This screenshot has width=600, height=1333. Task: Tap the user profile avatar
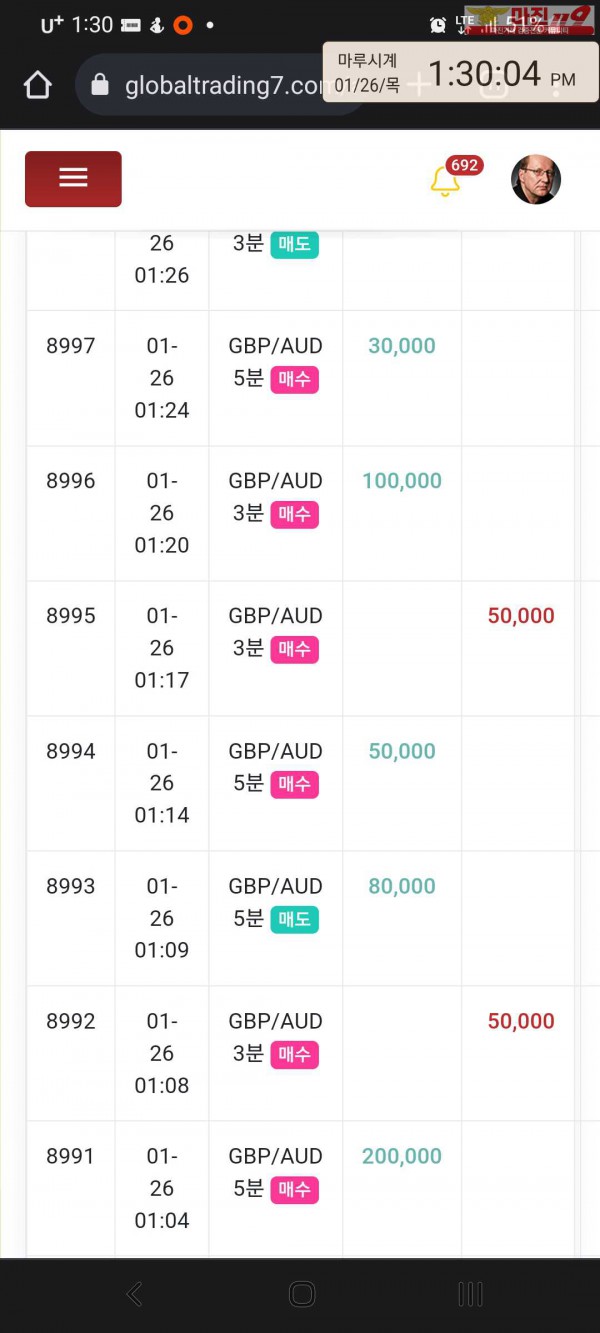coord(535,180)
